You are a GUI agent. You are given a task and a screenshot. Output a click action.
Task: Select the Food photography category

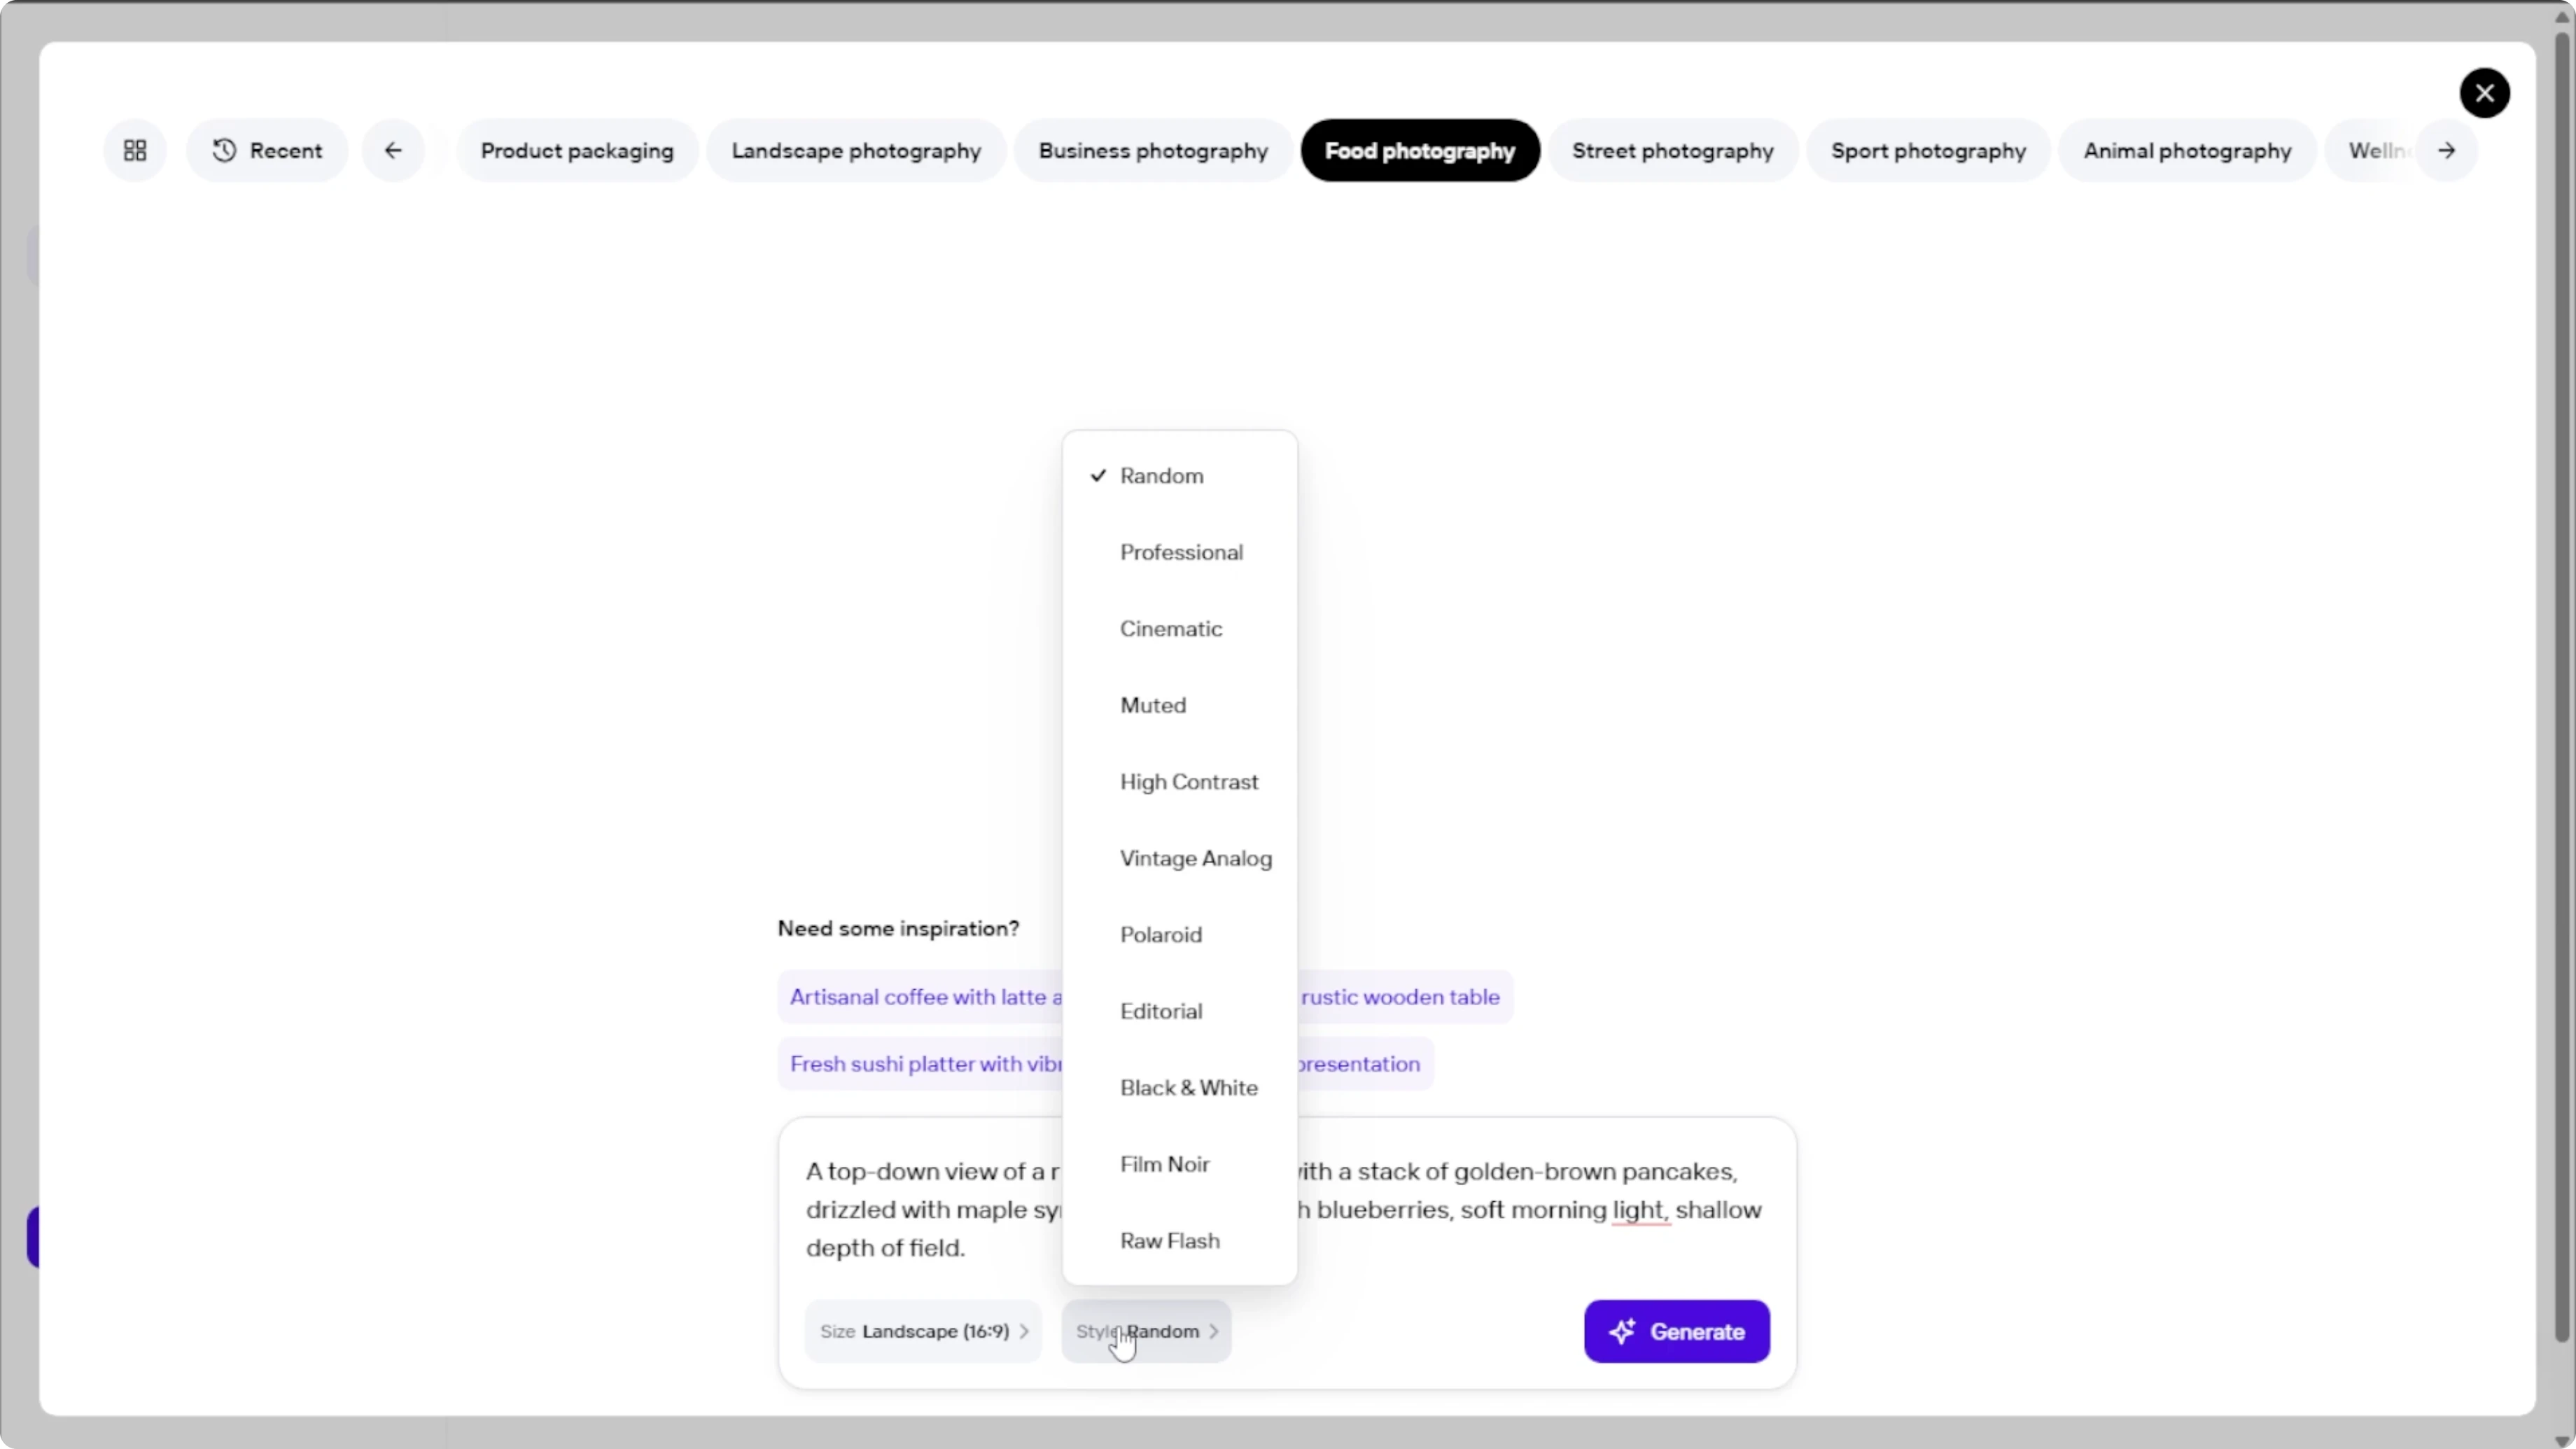(1420, 150)
